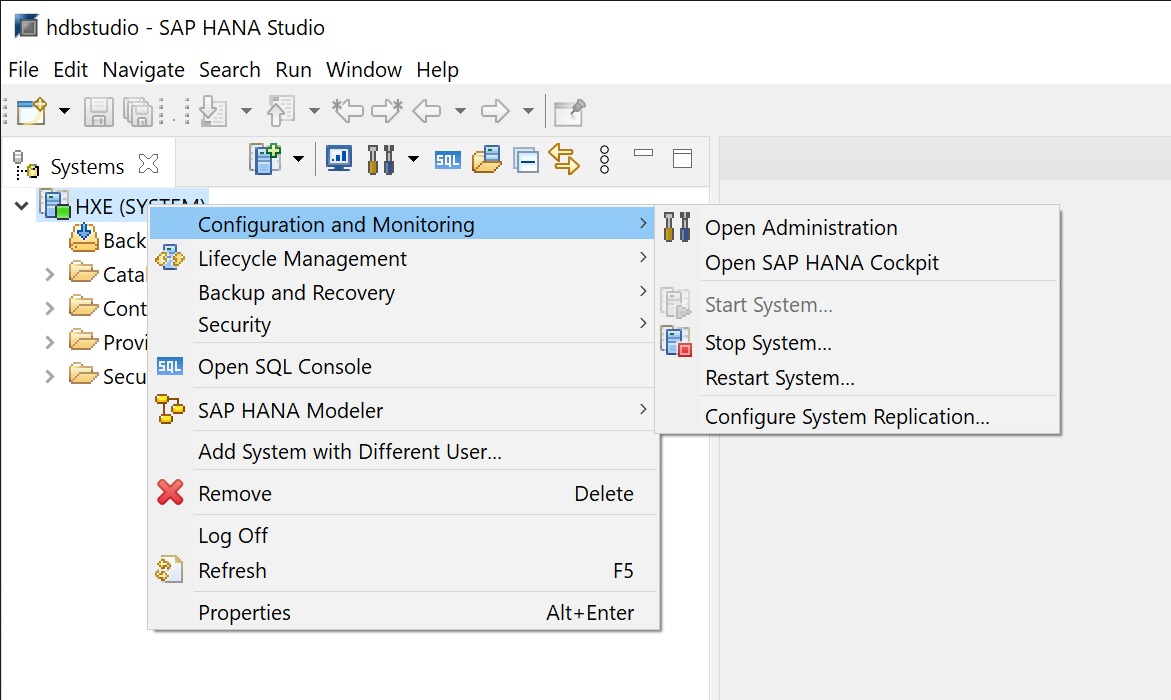Click the Collapse All icon in Systems view
Viewport: 1171px width, 700px height.
tap(526, 160)
